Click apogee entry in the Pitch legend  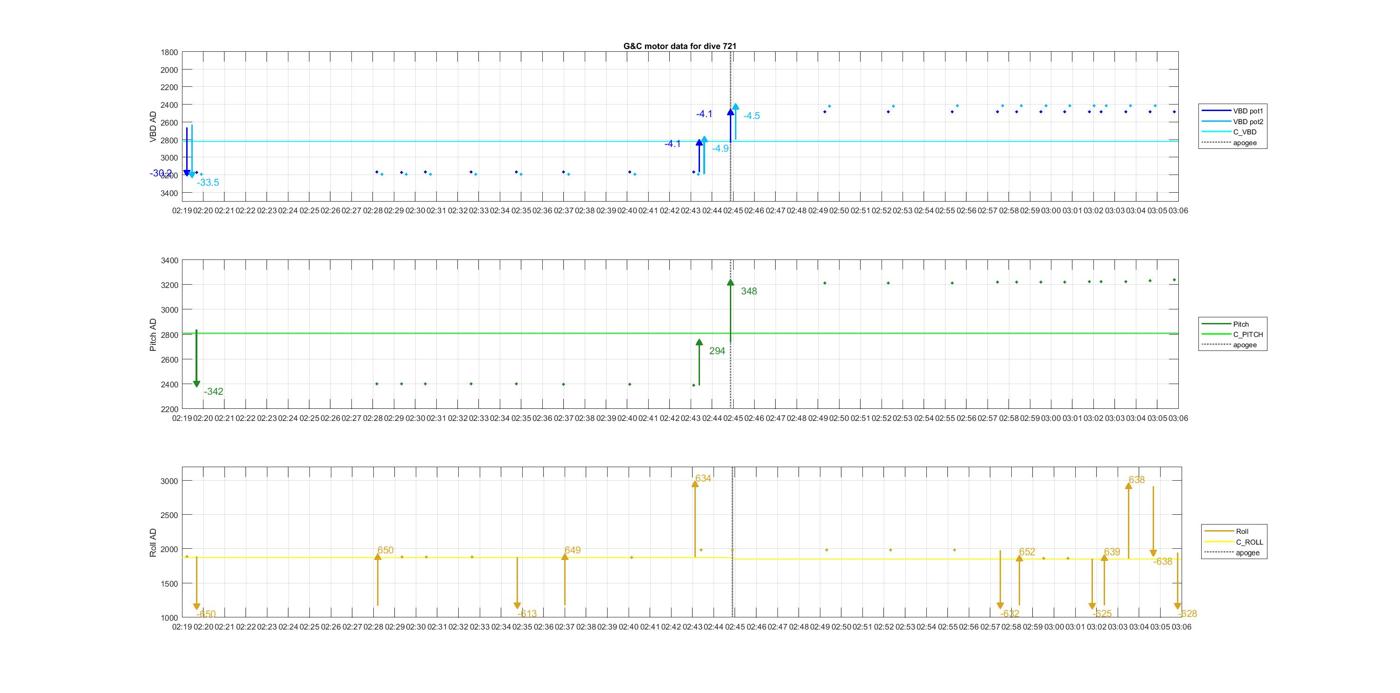tap(1230, 344)
